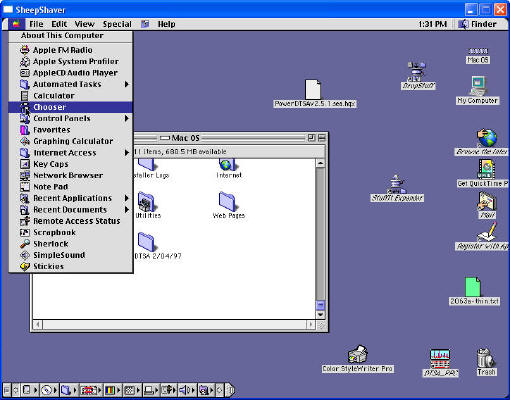Open the Calculator desk accessory
Viewport: 510px width, 400px height.
[x=71, y=96]
